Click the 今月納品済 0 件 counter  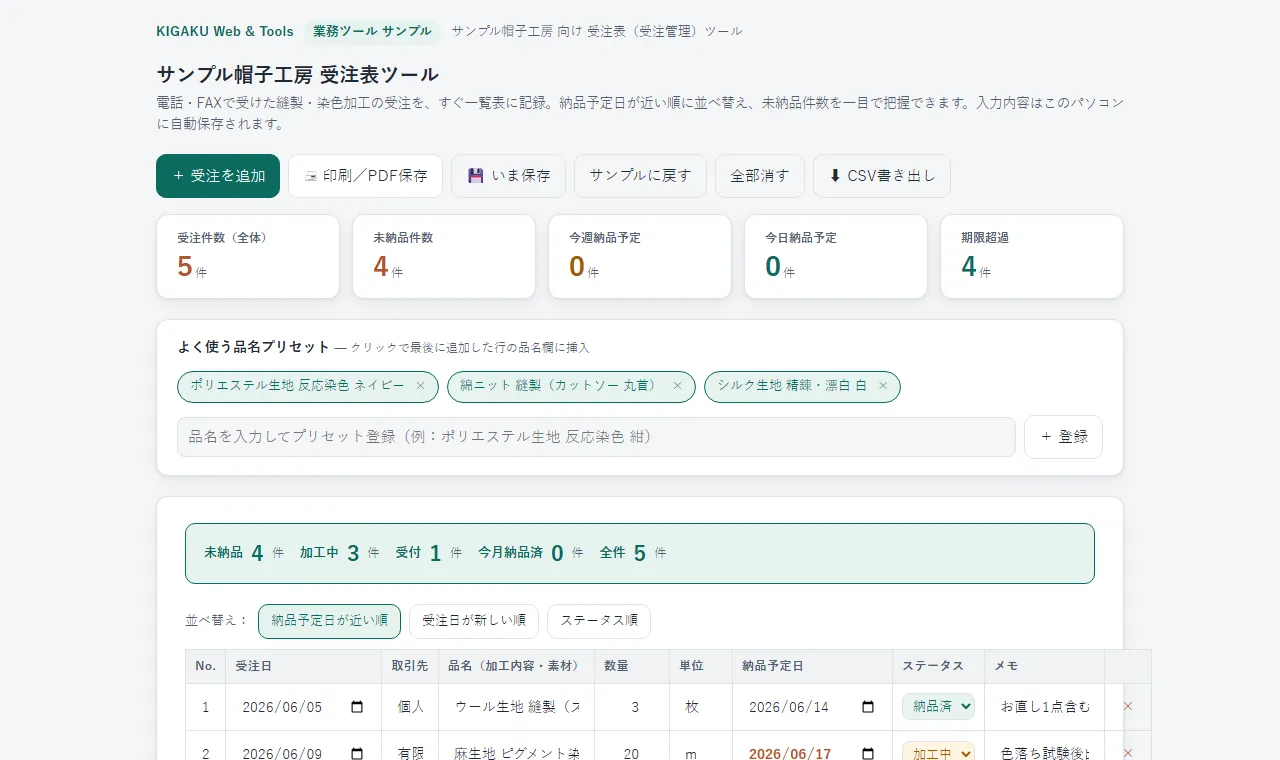coord(530,553)
